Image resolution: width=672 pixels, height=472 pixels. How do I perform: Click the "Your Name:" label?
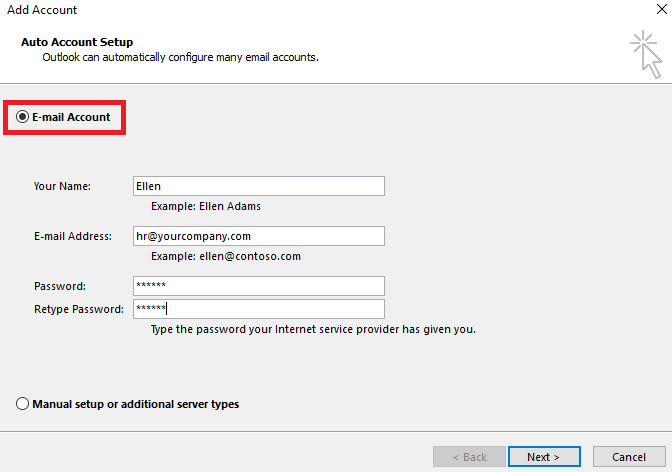click(x=62, y=186)
